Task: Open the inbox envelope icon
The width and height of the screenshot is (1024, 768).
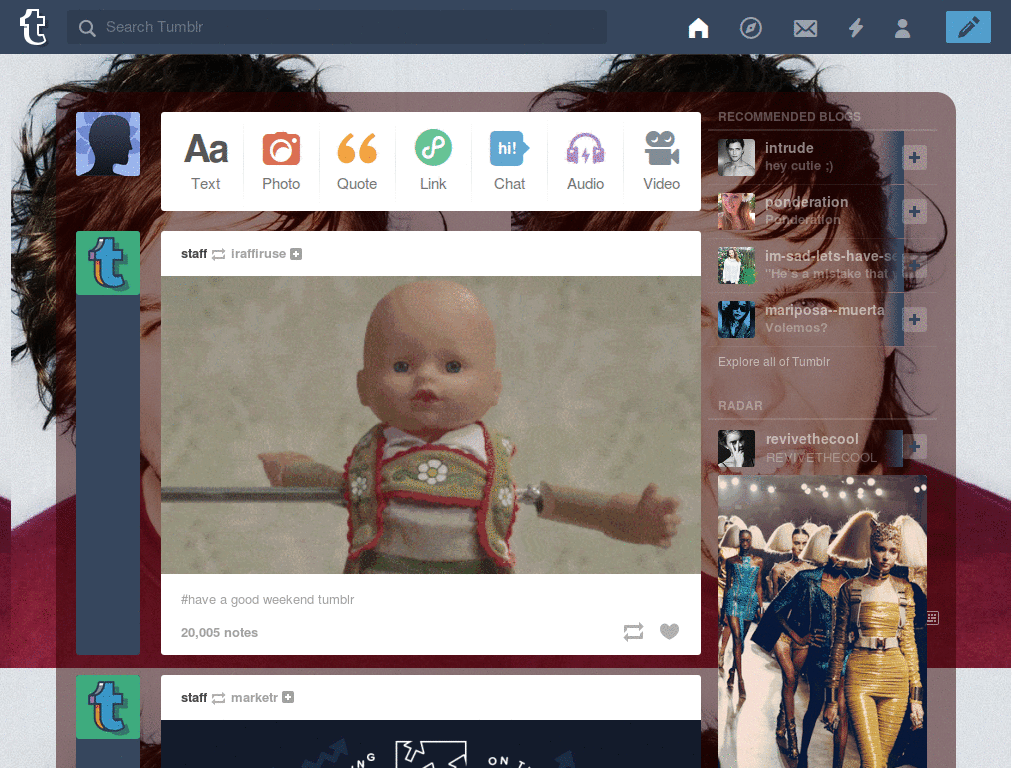Action: click(805, 28)
